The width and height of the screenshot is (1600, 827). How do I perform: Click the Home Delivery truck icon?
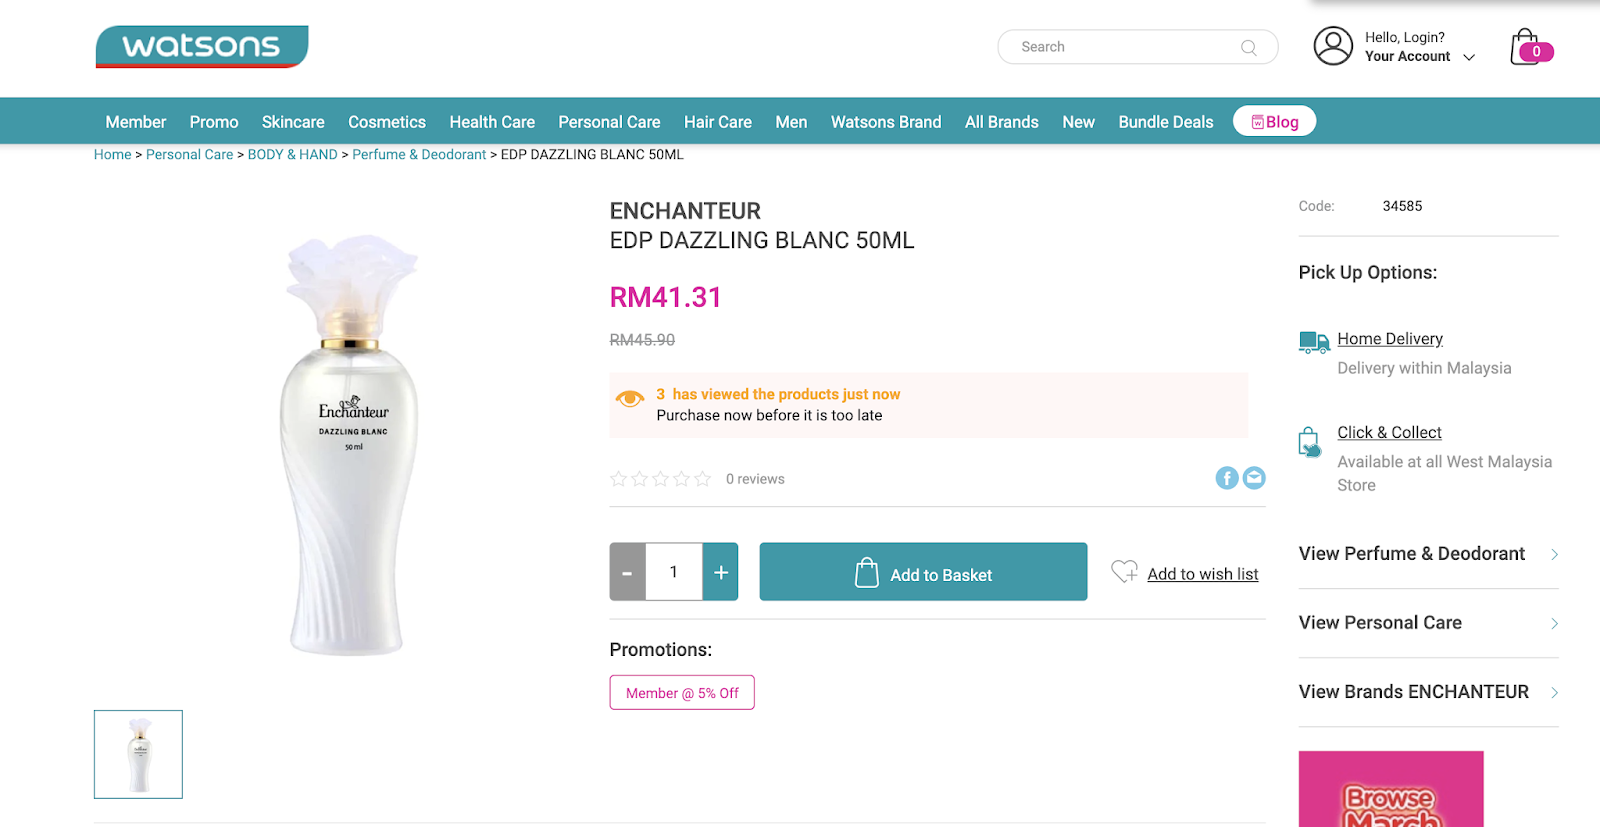(1313, 342)
